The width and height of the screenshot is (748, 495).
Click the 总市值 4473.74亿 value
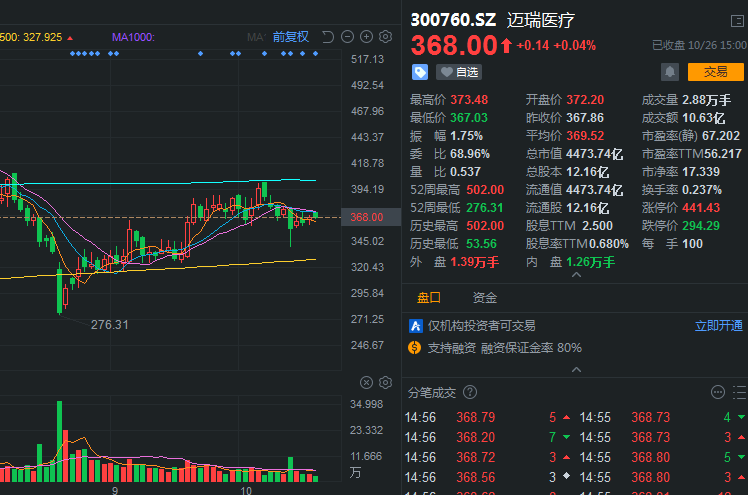[x=594, y=154]
